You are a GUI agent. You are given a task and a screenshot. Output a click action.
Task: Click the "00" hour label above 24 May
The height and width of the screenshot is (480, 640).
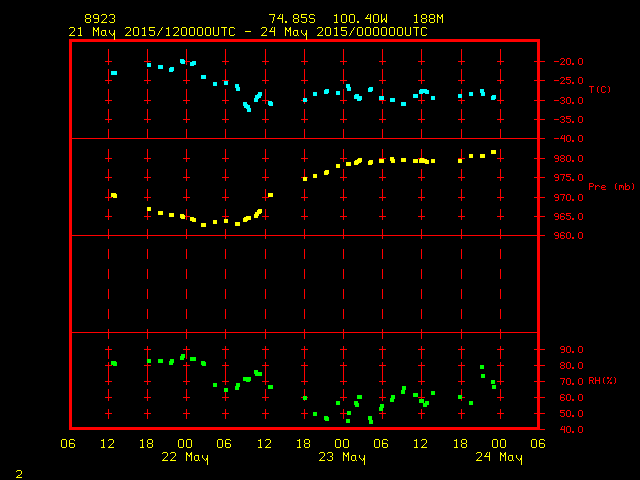[x=499, y=444]
